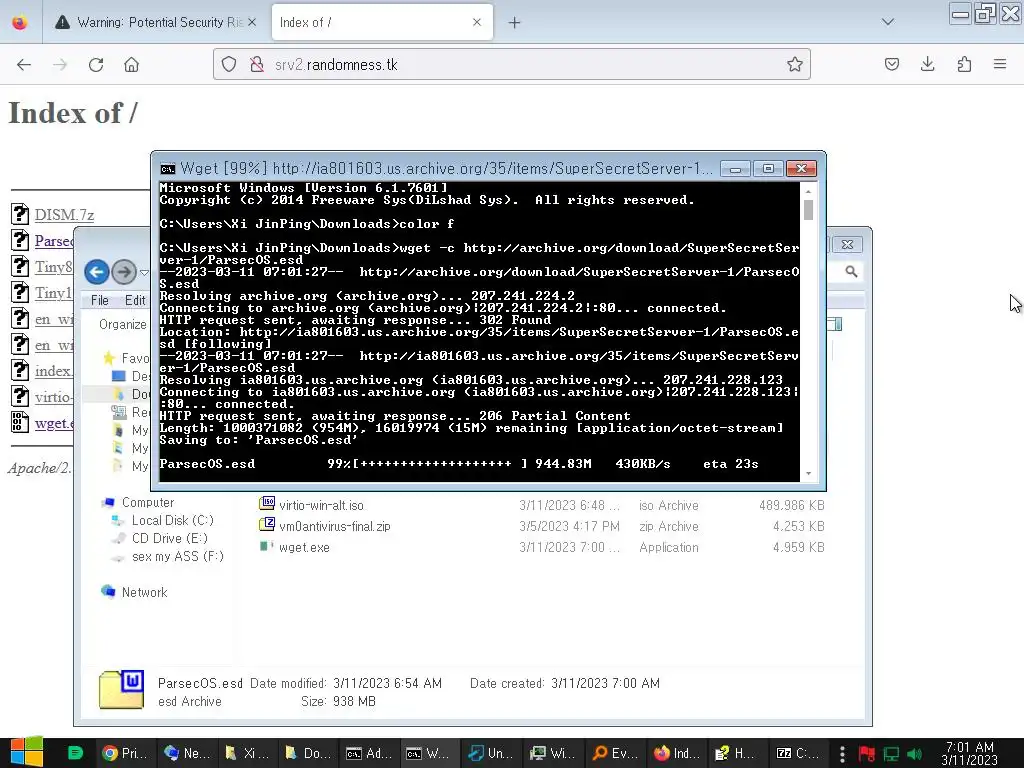
Task: Click the console scrollbar up arrow
Action: click(808, 191)
